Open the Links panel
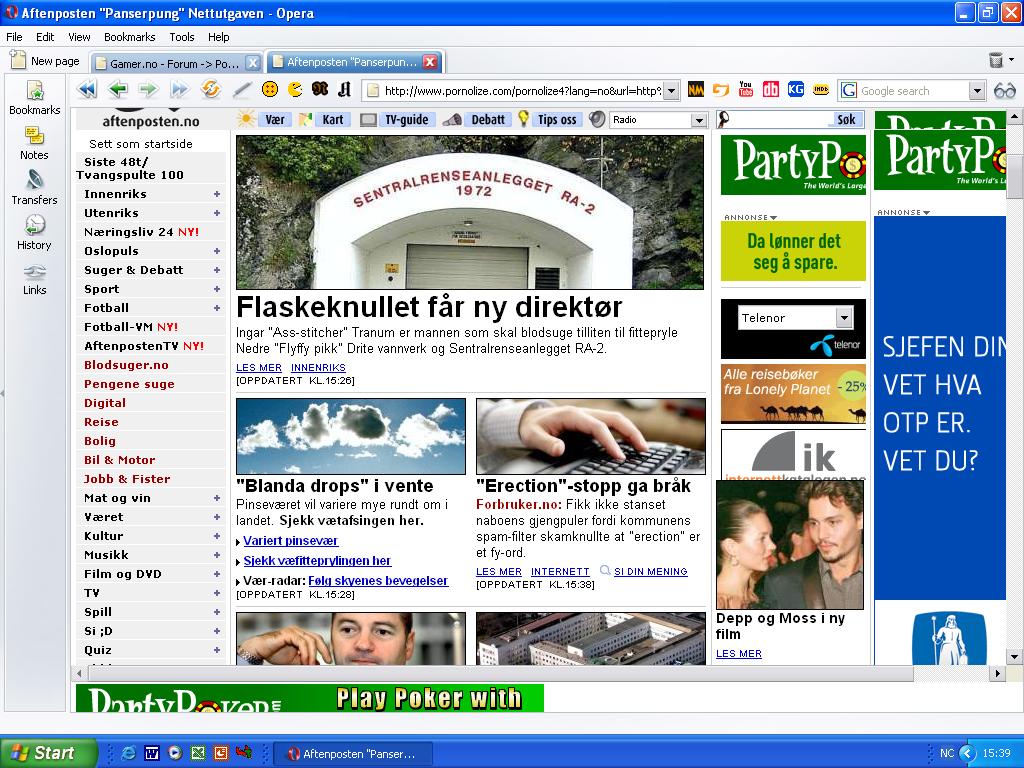This screenshot has height=768, width=1024. point(34,279)
